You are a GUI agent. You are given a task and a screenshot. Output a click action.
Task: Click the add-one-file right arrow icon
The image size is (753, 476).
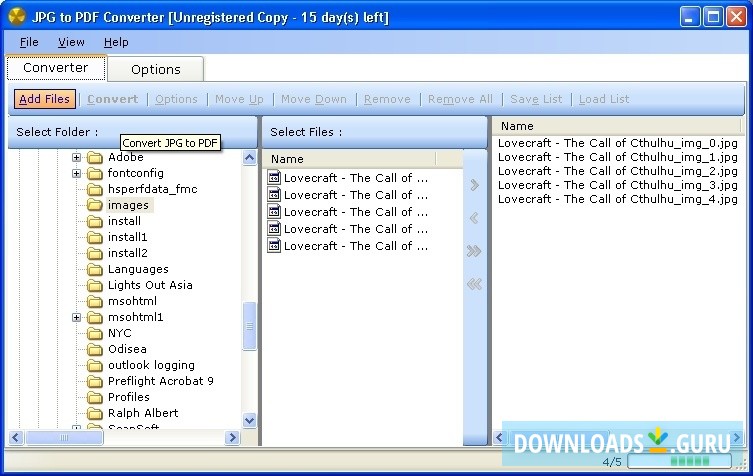click(x=474, y=185)
